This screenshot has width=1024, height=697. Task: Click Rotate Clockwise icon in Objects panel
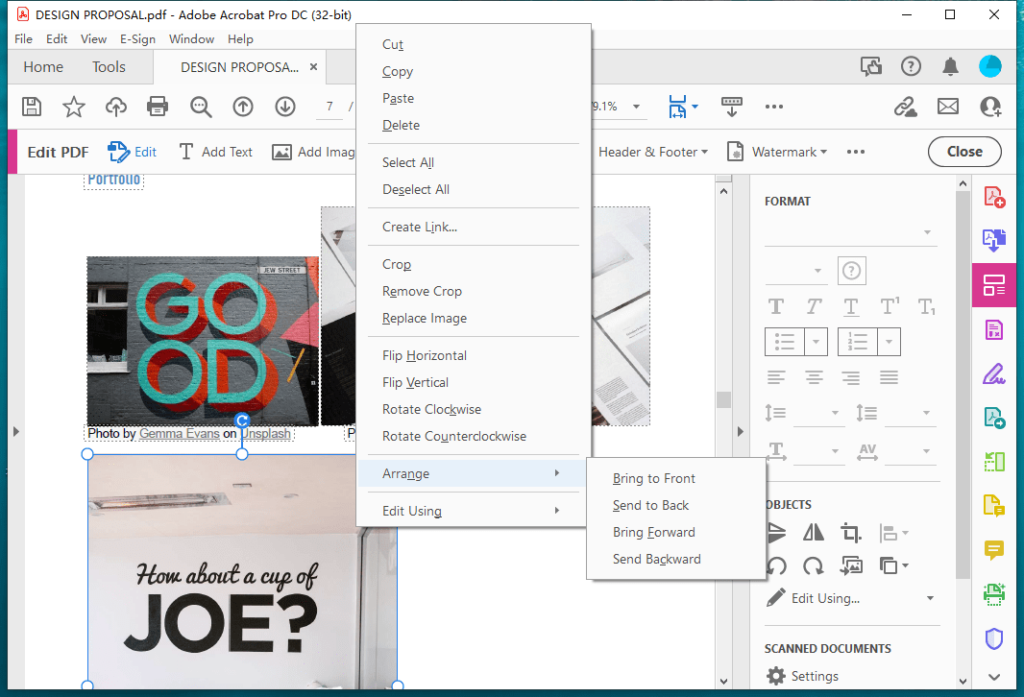point(813,566)
